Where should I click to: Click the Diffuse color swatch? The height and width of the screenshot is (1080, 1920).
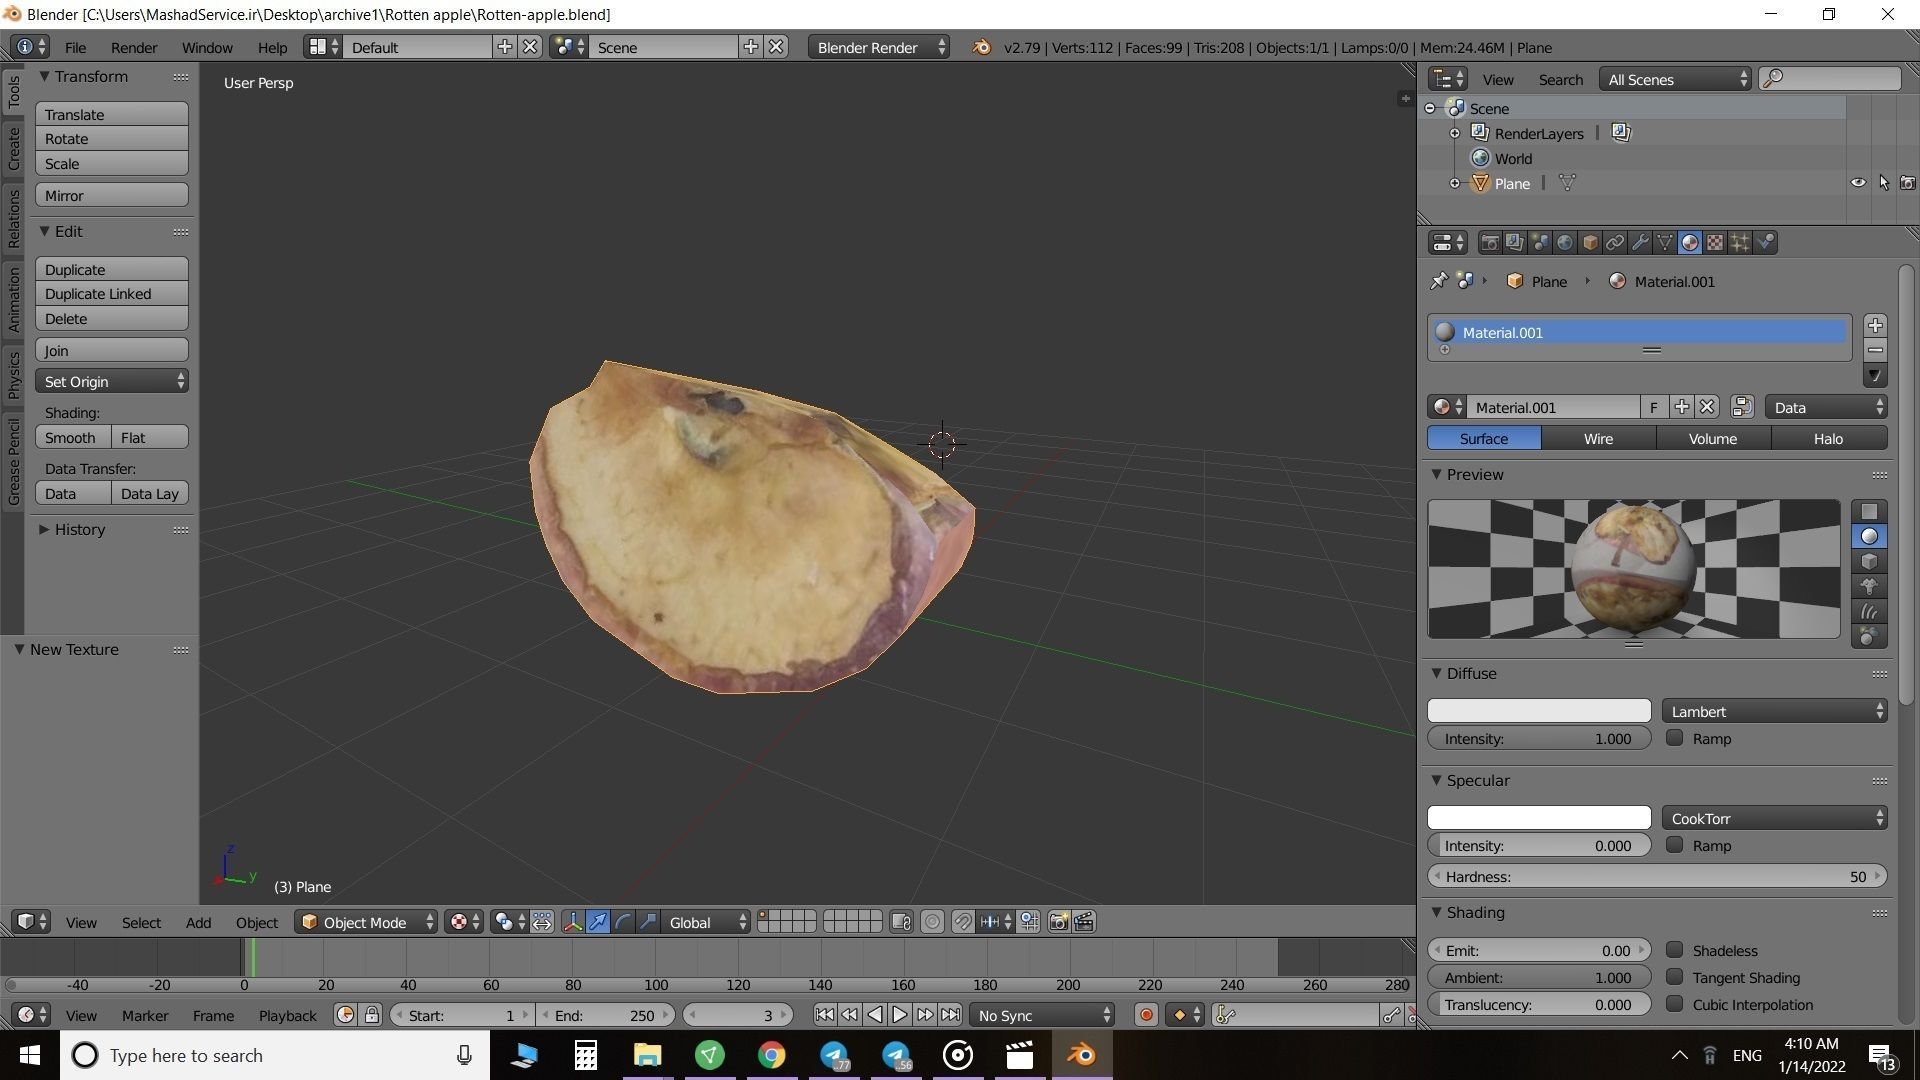(1539, 711)
